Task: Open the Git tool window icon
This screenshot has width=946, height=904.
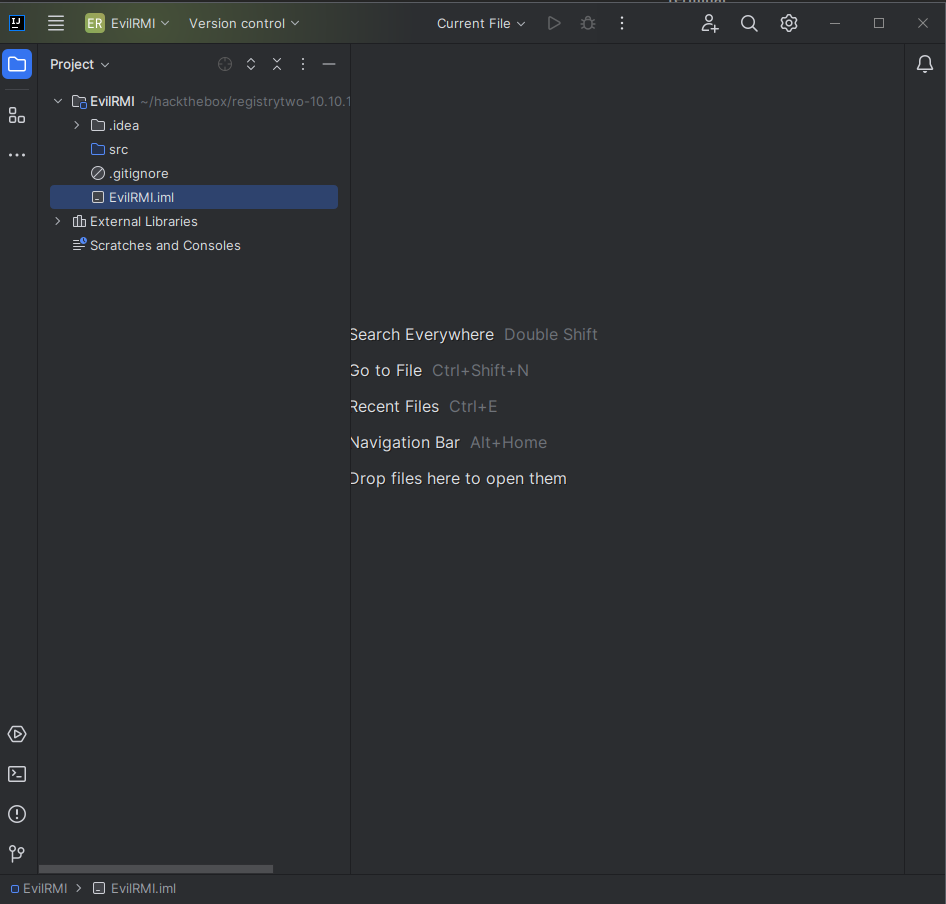Action: [17, 854]
